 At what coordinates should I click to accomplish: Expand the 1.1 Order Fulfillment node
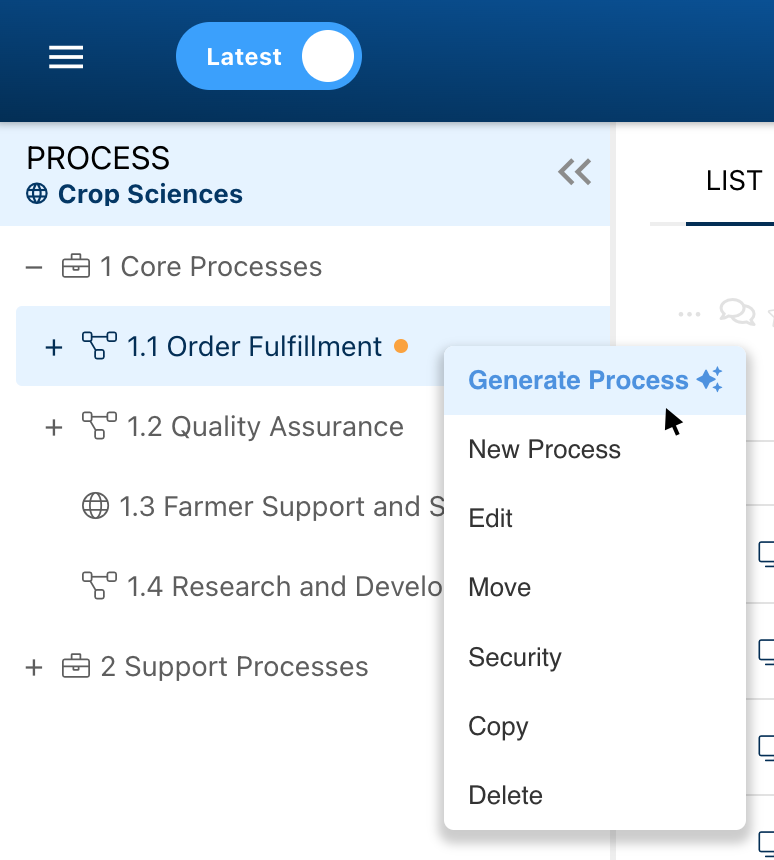click(x=54, y=347)
